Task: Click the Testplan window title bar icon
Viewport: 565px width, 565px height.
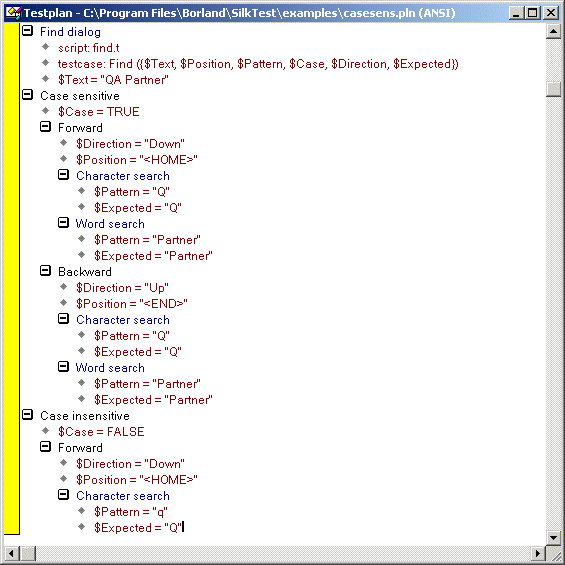Action: pyautogui.click(x=13, y=13)
